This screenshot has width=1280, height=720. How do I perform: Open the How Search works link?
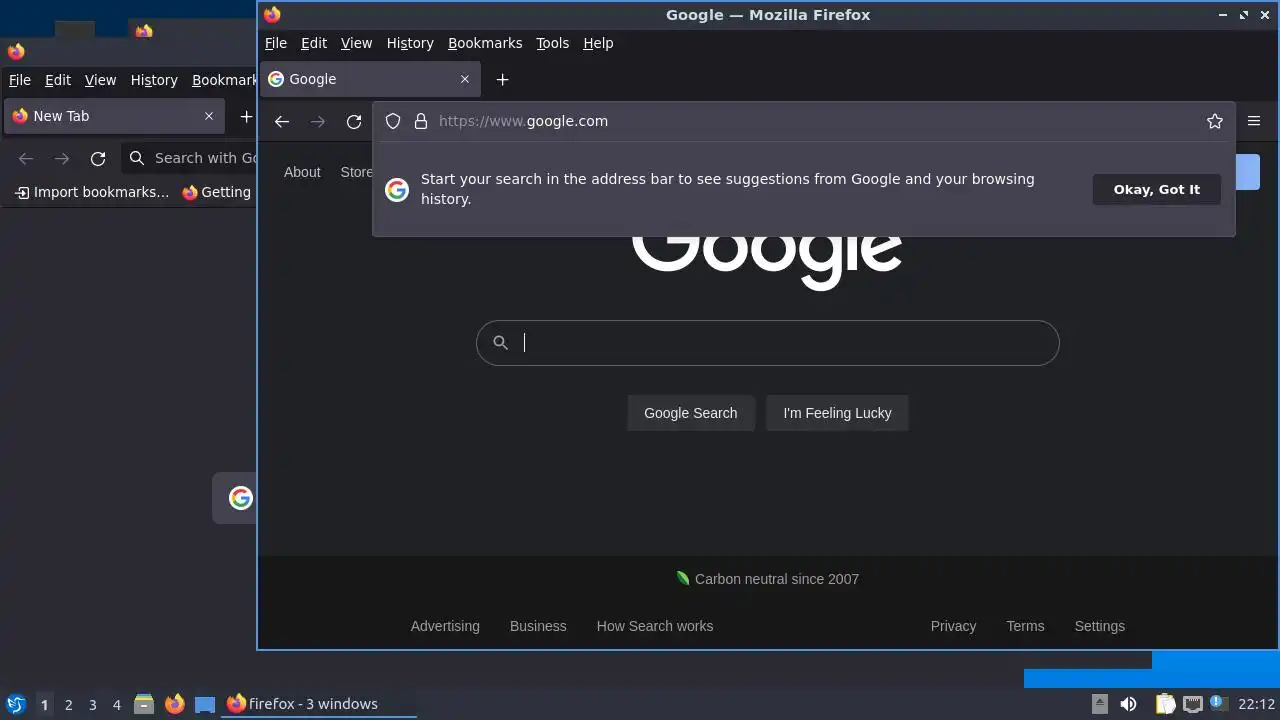coord(655,626)
